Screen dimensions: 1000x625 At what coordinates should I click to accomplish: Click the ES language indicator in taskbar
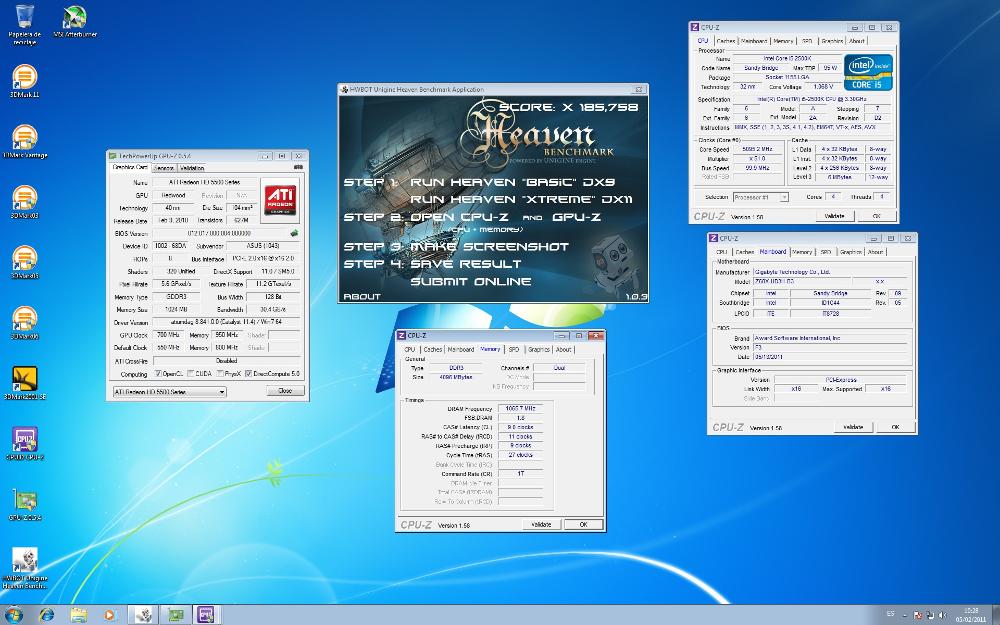coord(890,614)
